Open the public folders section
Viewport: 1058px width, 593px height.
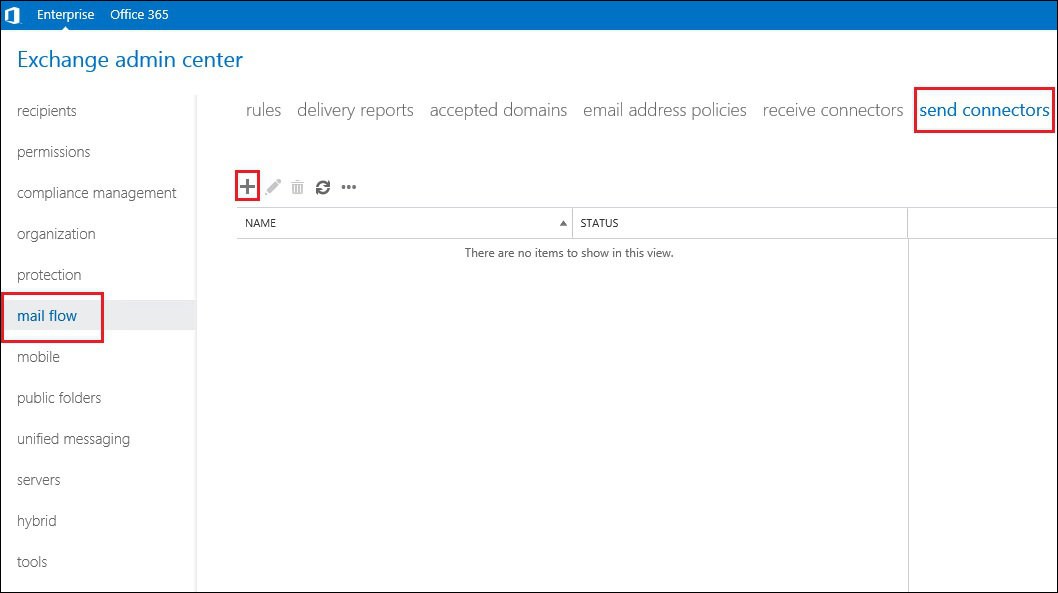tap(59, 398)
